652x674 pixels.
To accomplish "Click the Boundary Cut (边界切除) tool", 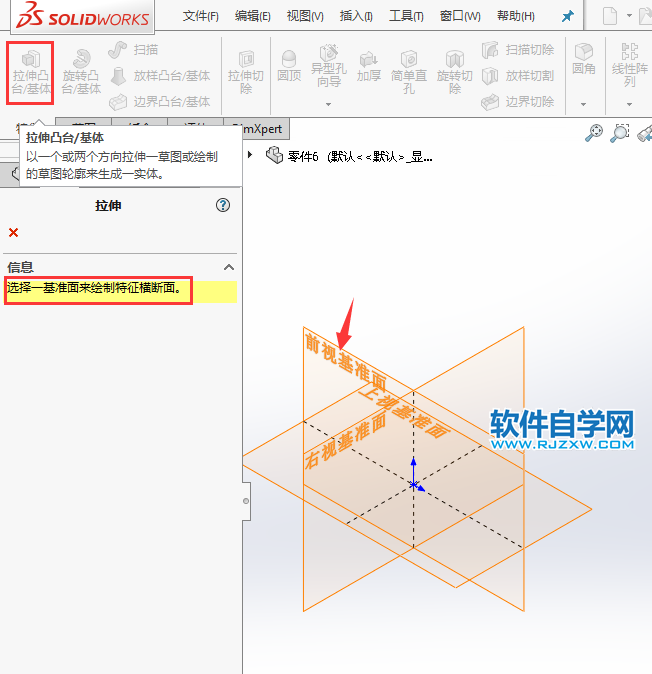I will [518, 101].
